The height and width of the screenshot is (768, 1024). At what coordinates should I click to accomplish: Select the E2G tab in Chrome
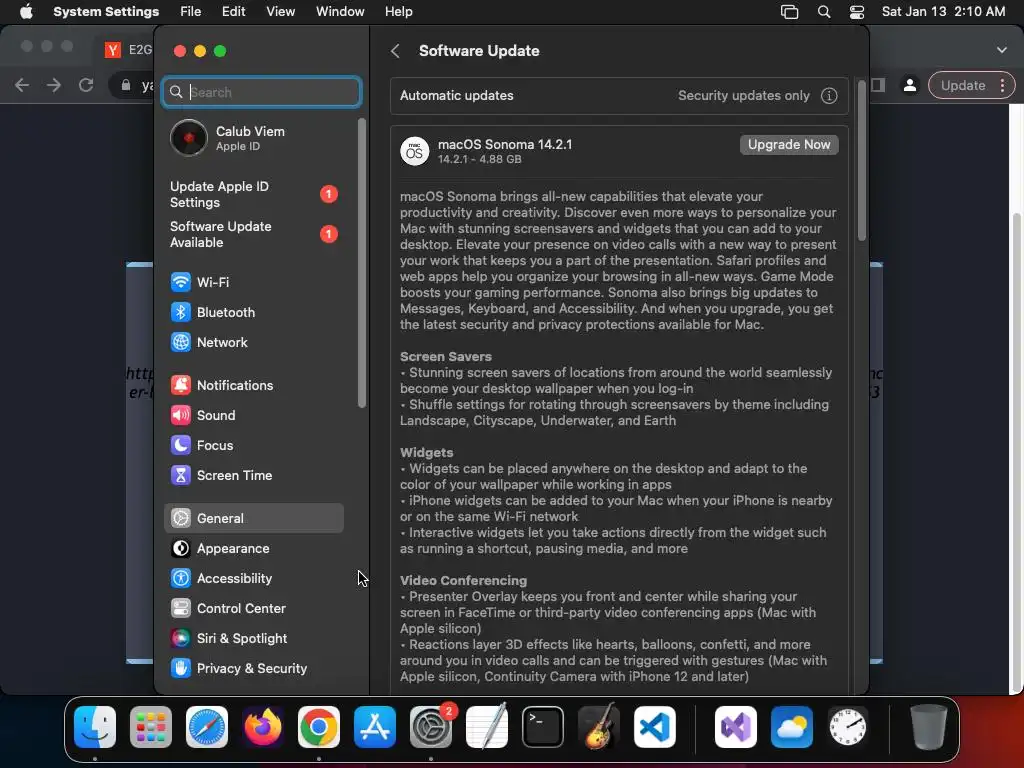[x=129, y=50]
